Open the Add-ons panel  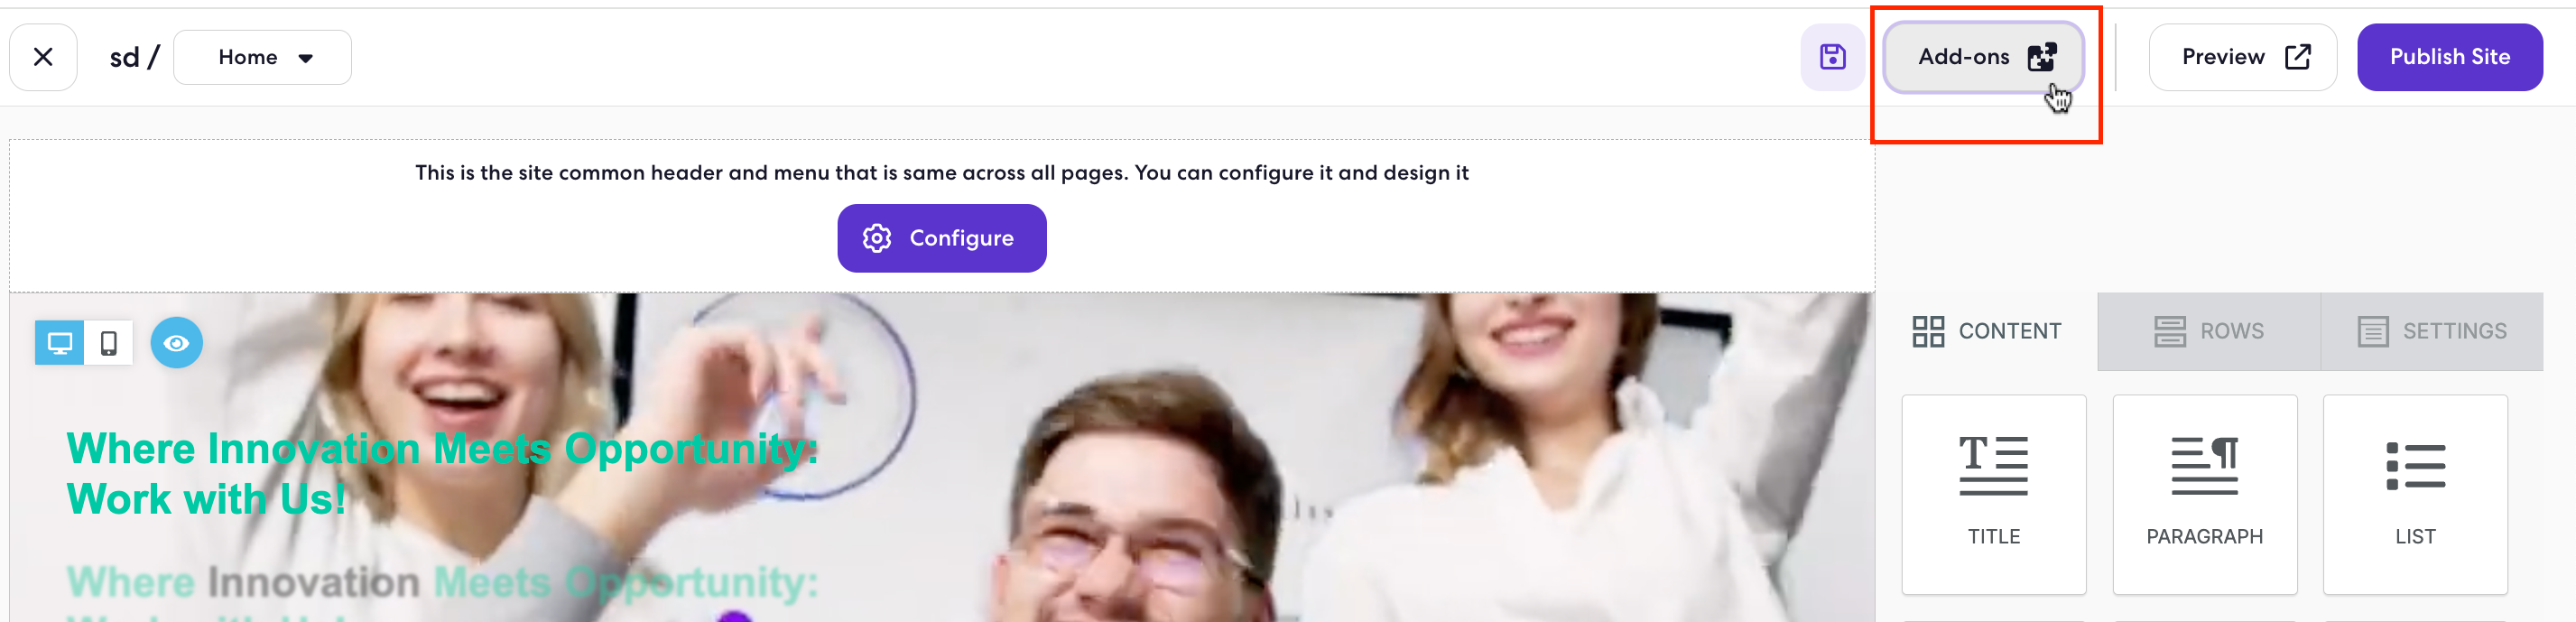(1984, 57)
